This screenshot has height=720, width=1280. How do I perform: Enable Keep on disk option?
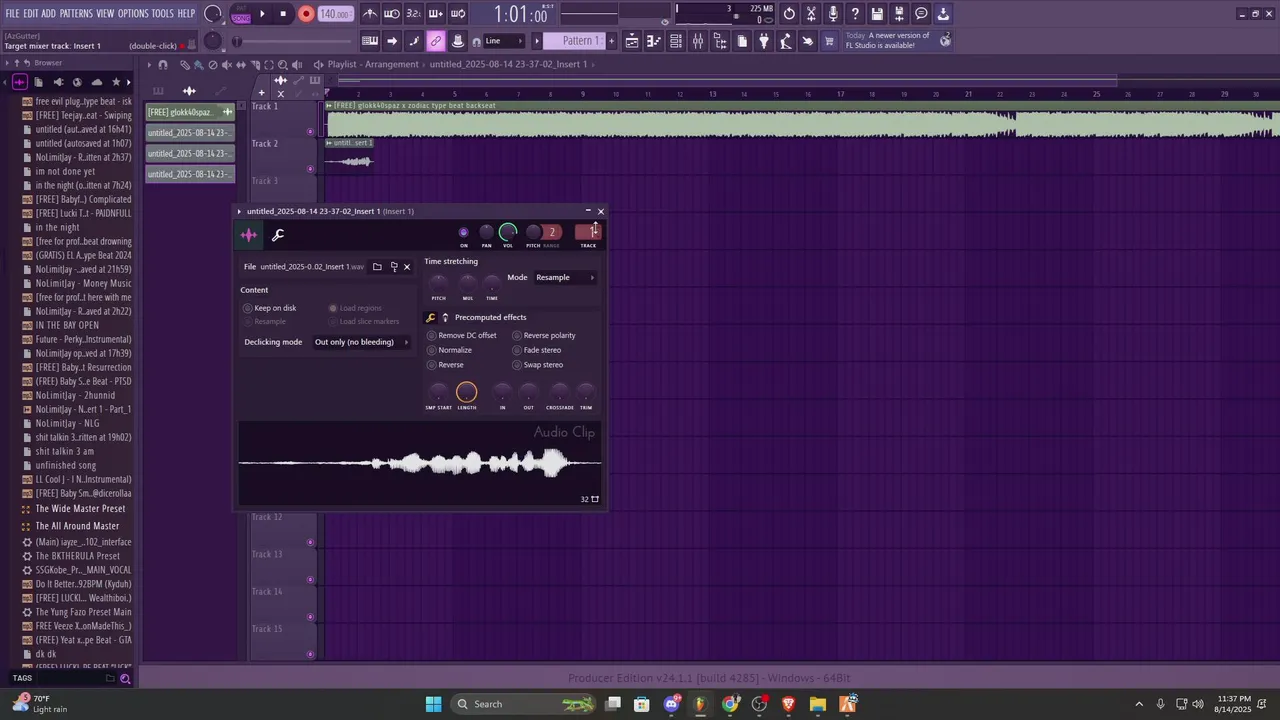tap(270, 308)
